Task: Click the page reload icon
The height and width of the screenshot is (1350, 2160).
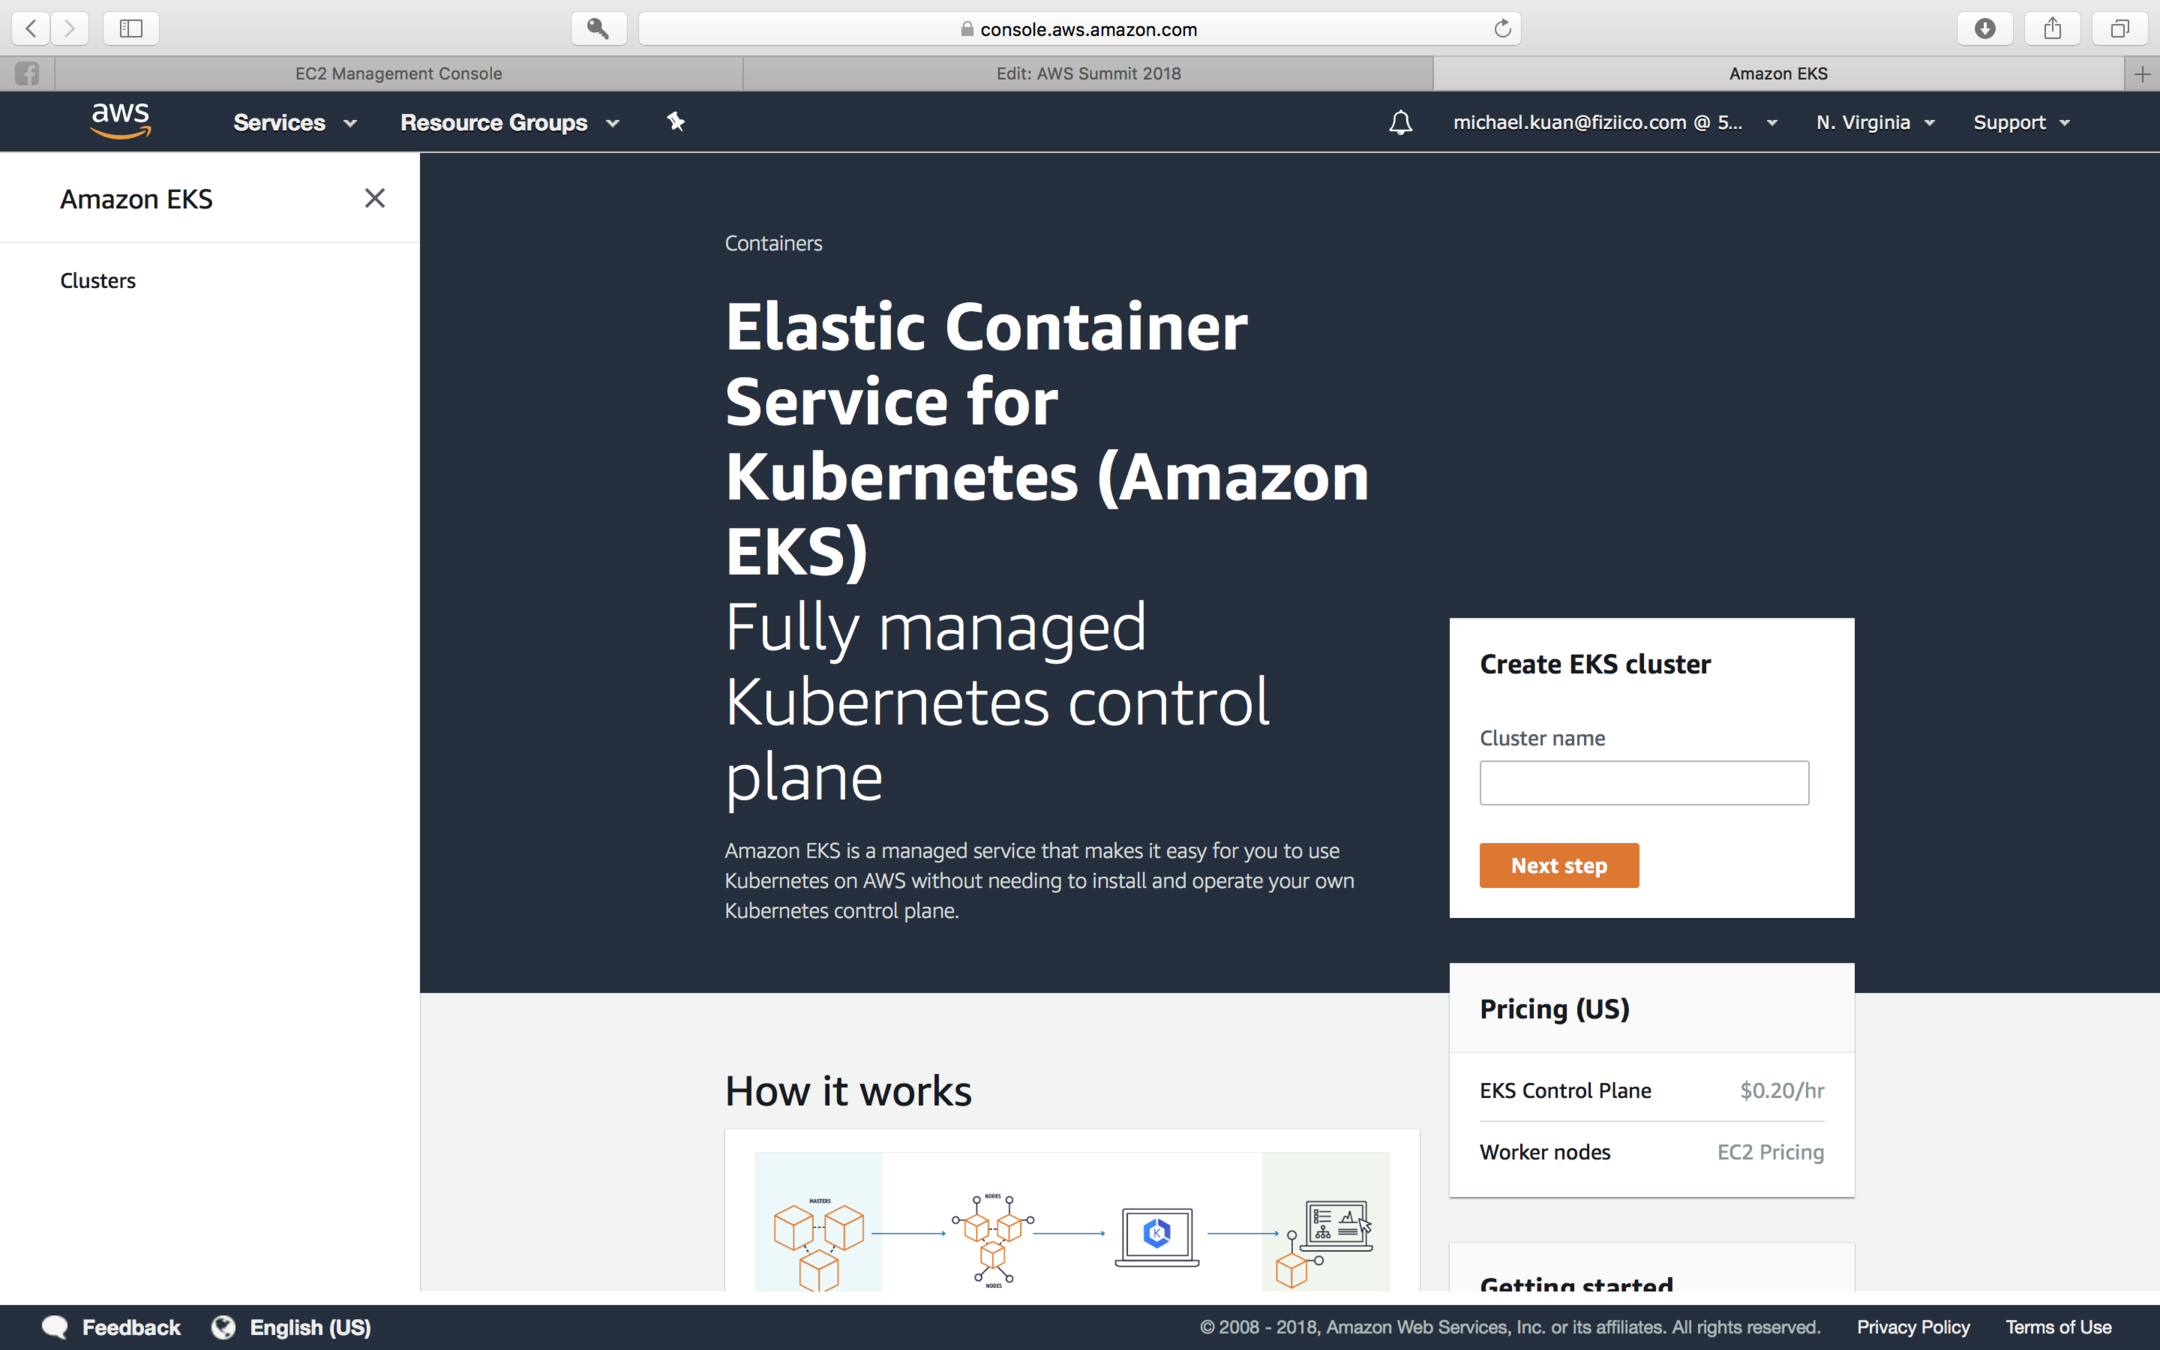Action: coord(1502,28)
